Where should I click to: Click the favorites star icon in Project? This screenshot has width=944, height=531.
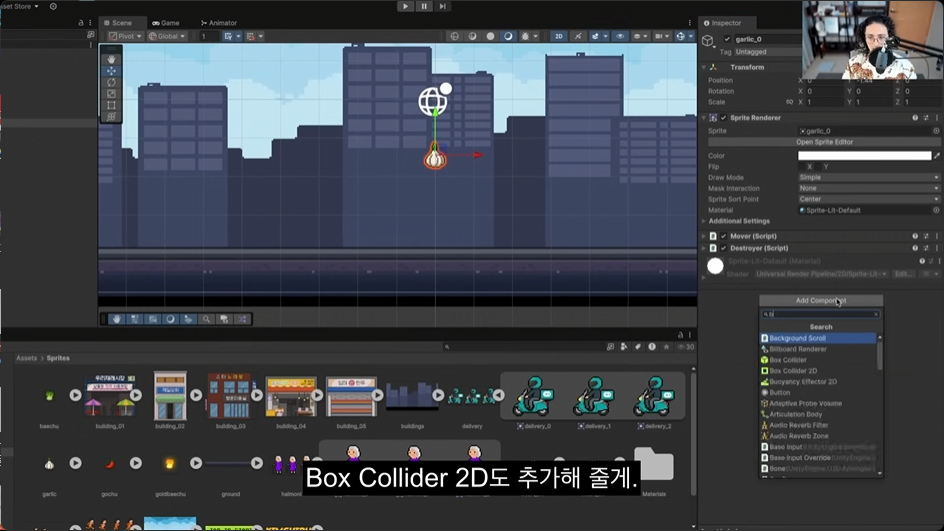coord(666,347)
